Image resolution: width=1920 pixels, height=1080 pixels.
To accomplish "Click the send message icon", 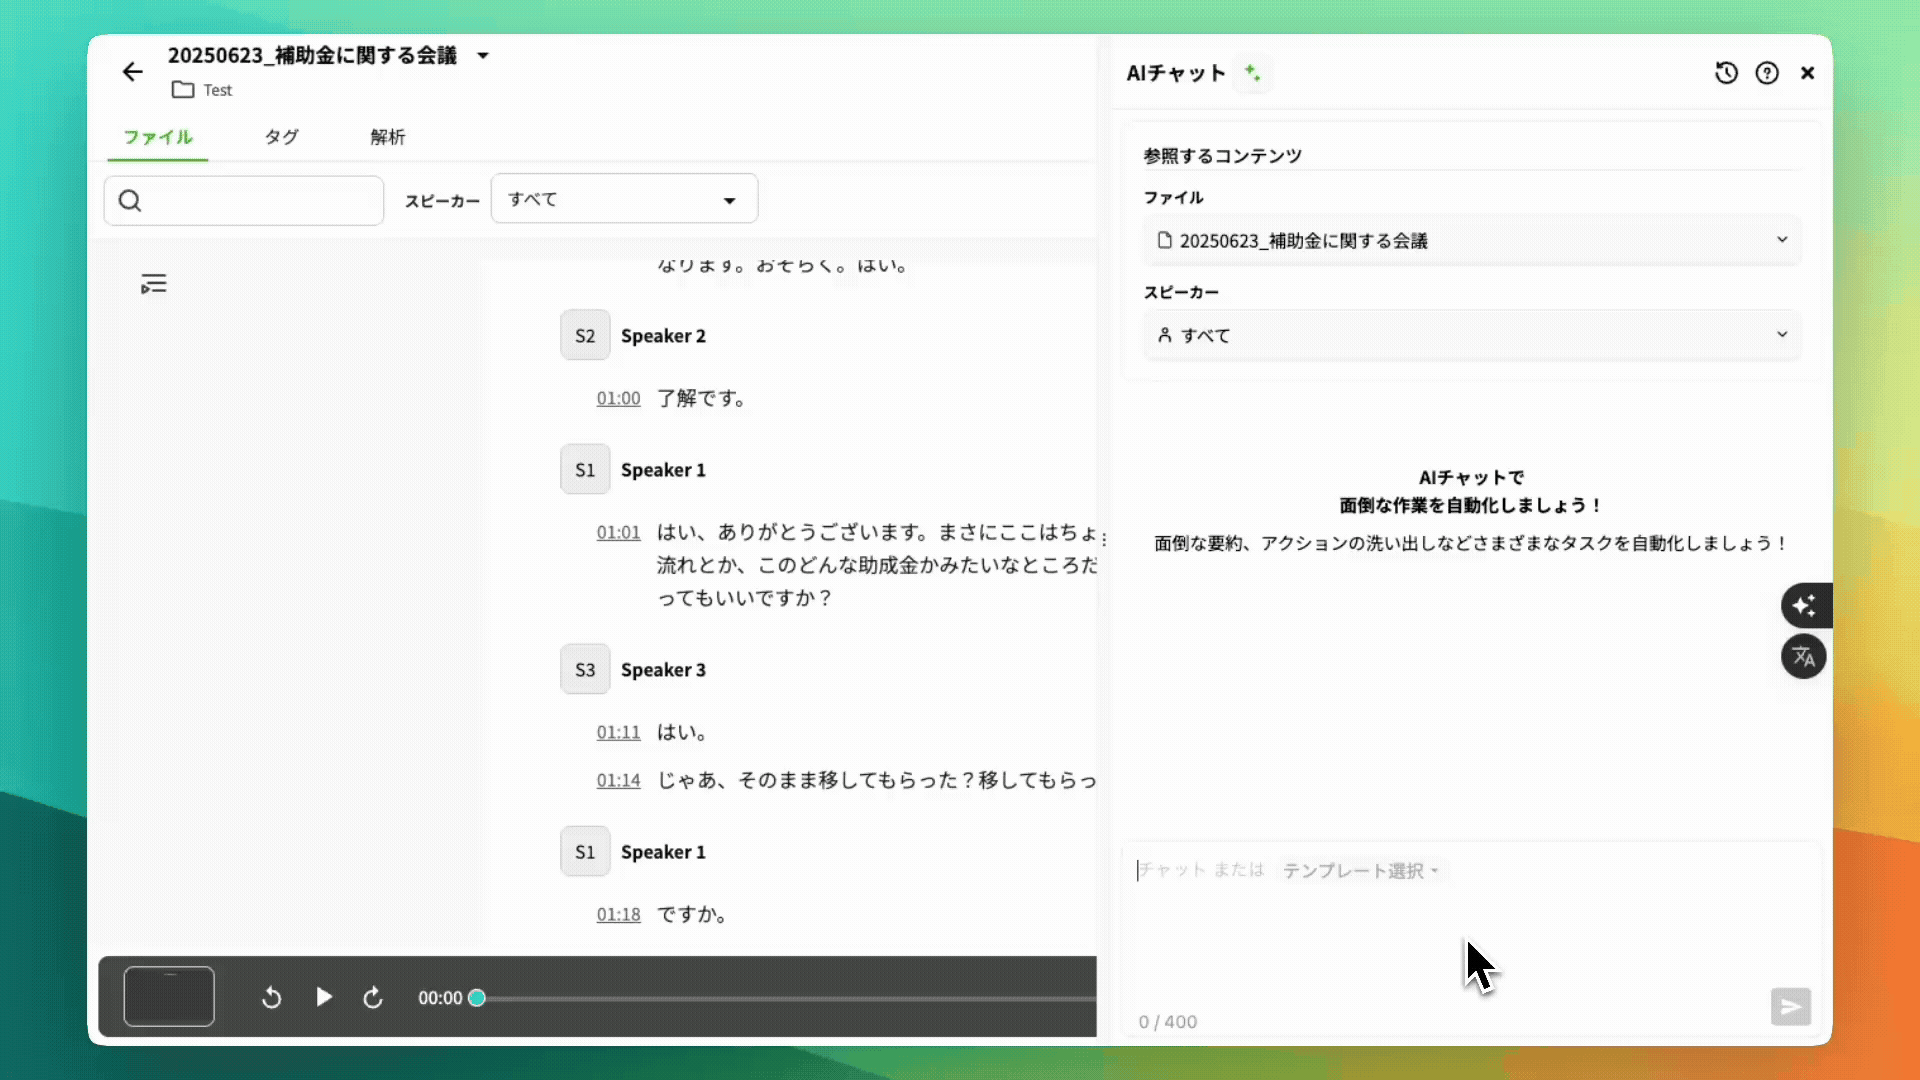I will pos(1791,1007).
